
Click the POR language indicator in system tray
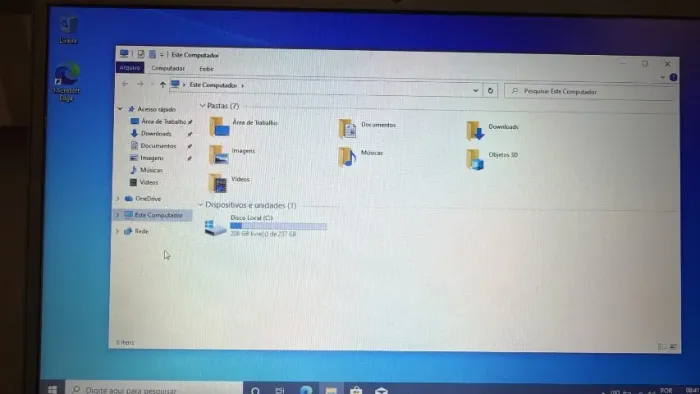point(666,390)
